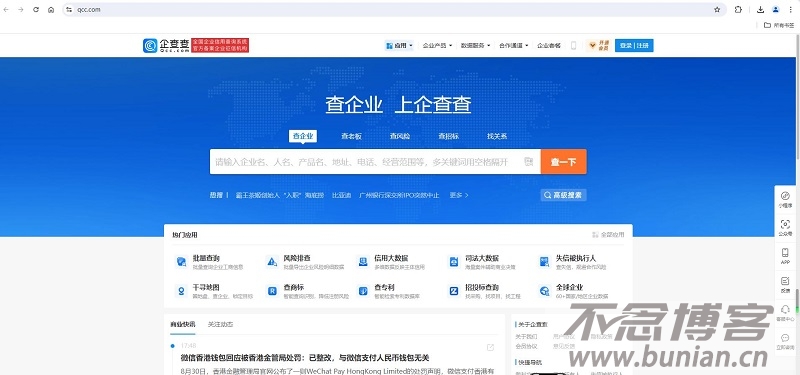800x375 pixels.
Task: Click the browser reload button
Action: (x=36, y=10)
